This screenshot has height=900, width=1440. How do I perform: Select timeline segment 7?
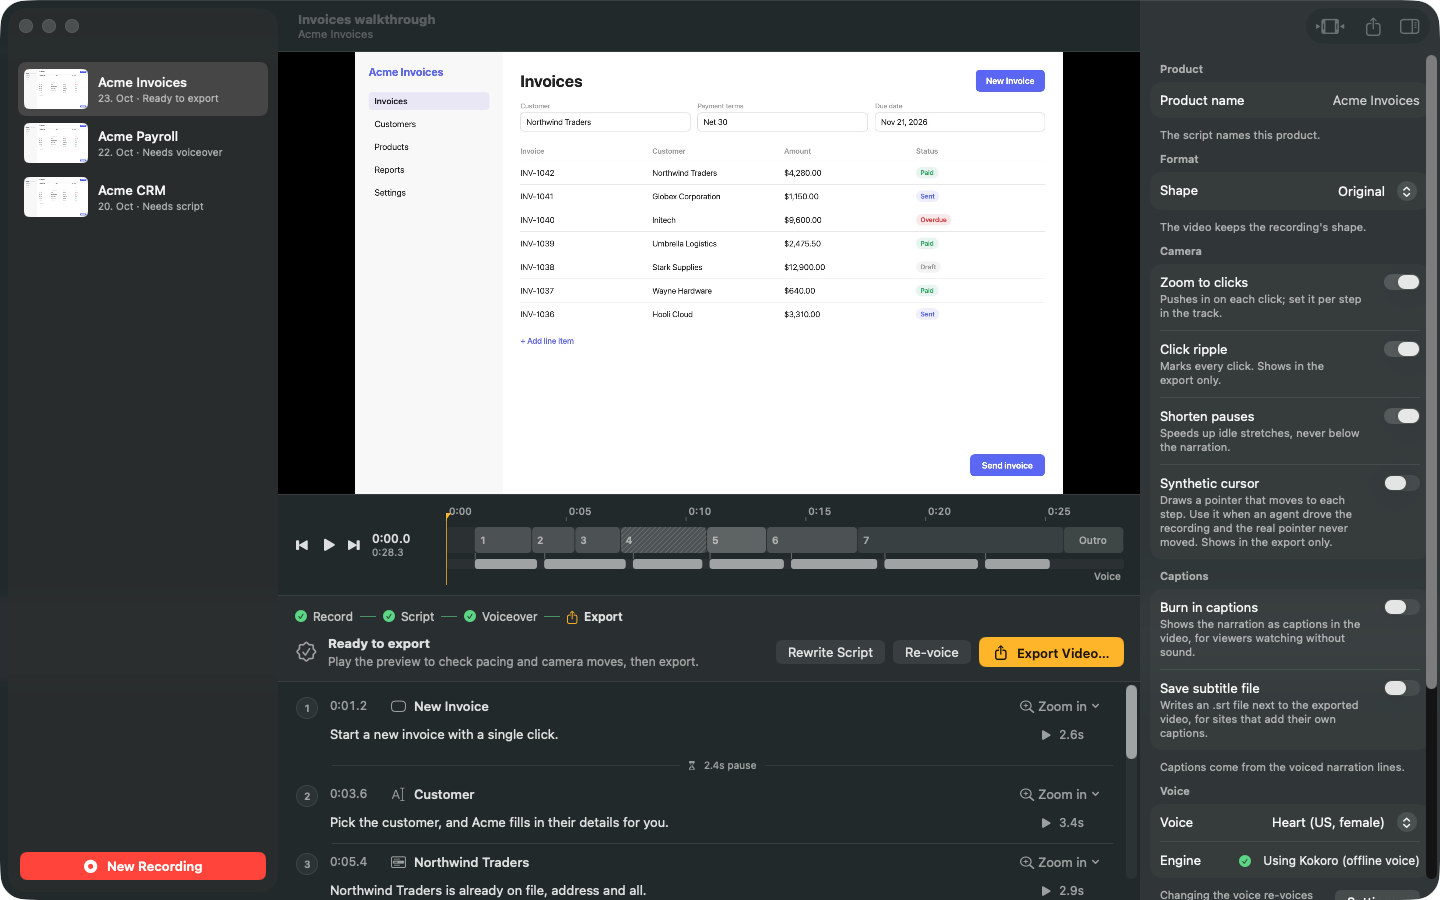pyautogui.click(x=961, y=540)
